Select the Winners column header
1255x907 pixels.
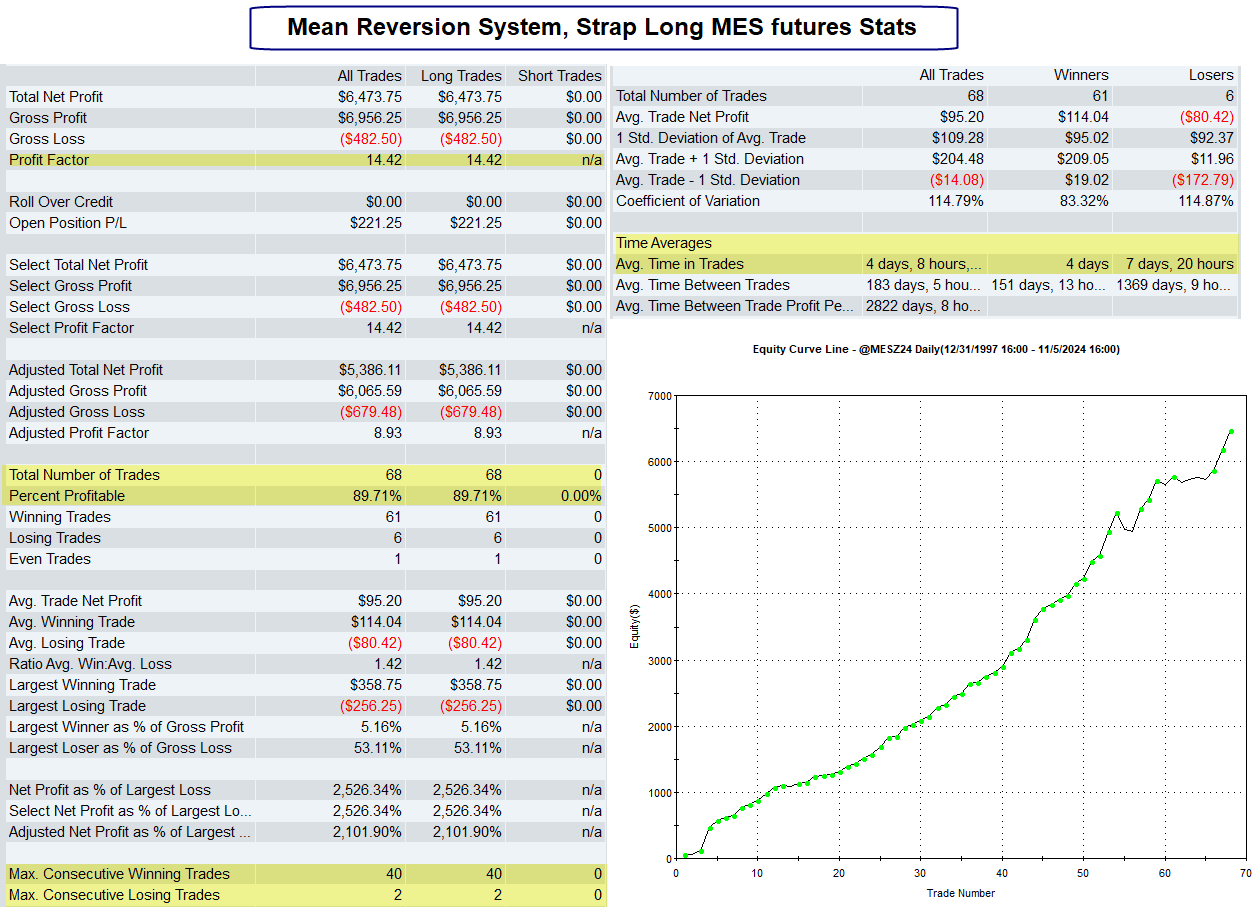pos(1081,75)
